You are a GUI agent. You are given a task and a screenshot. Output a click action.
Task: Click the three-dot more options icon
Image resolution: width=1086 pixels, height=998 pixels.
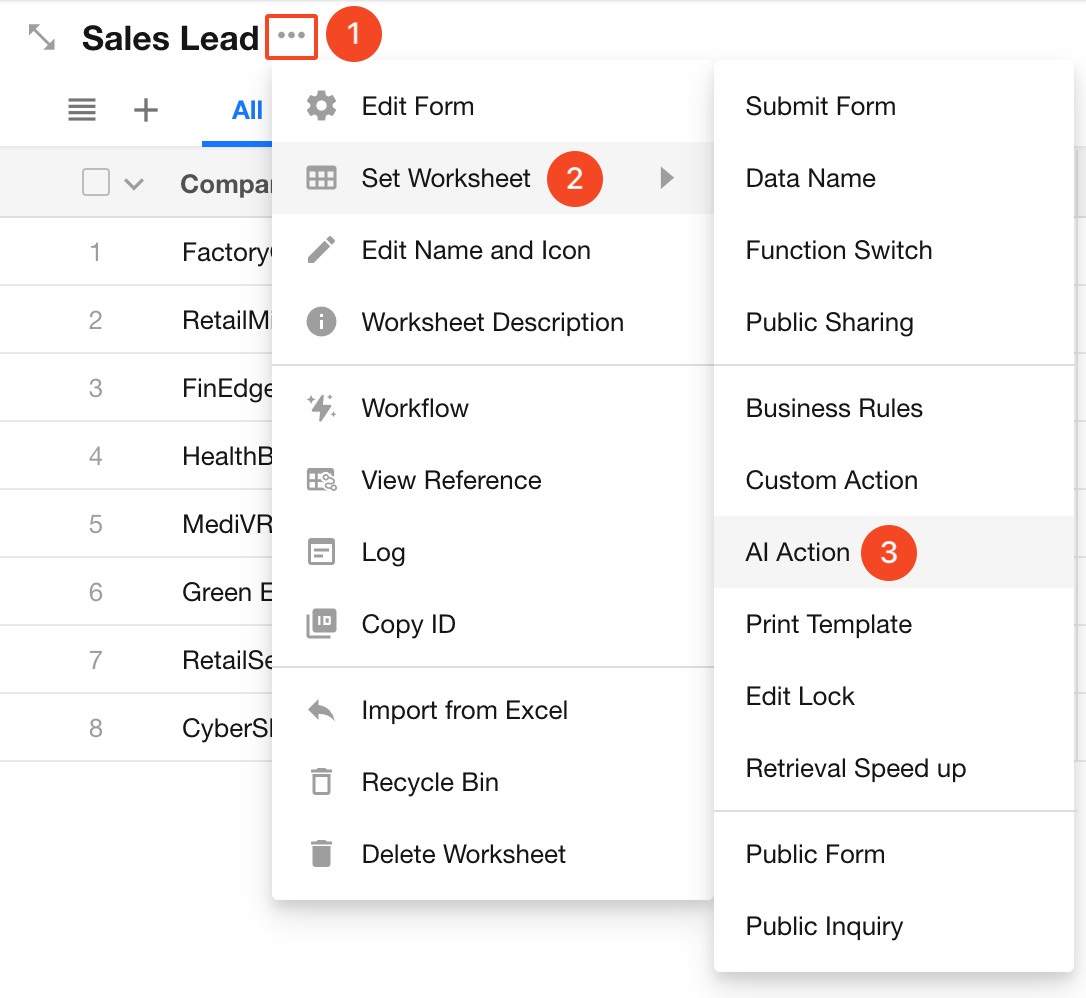292,37
